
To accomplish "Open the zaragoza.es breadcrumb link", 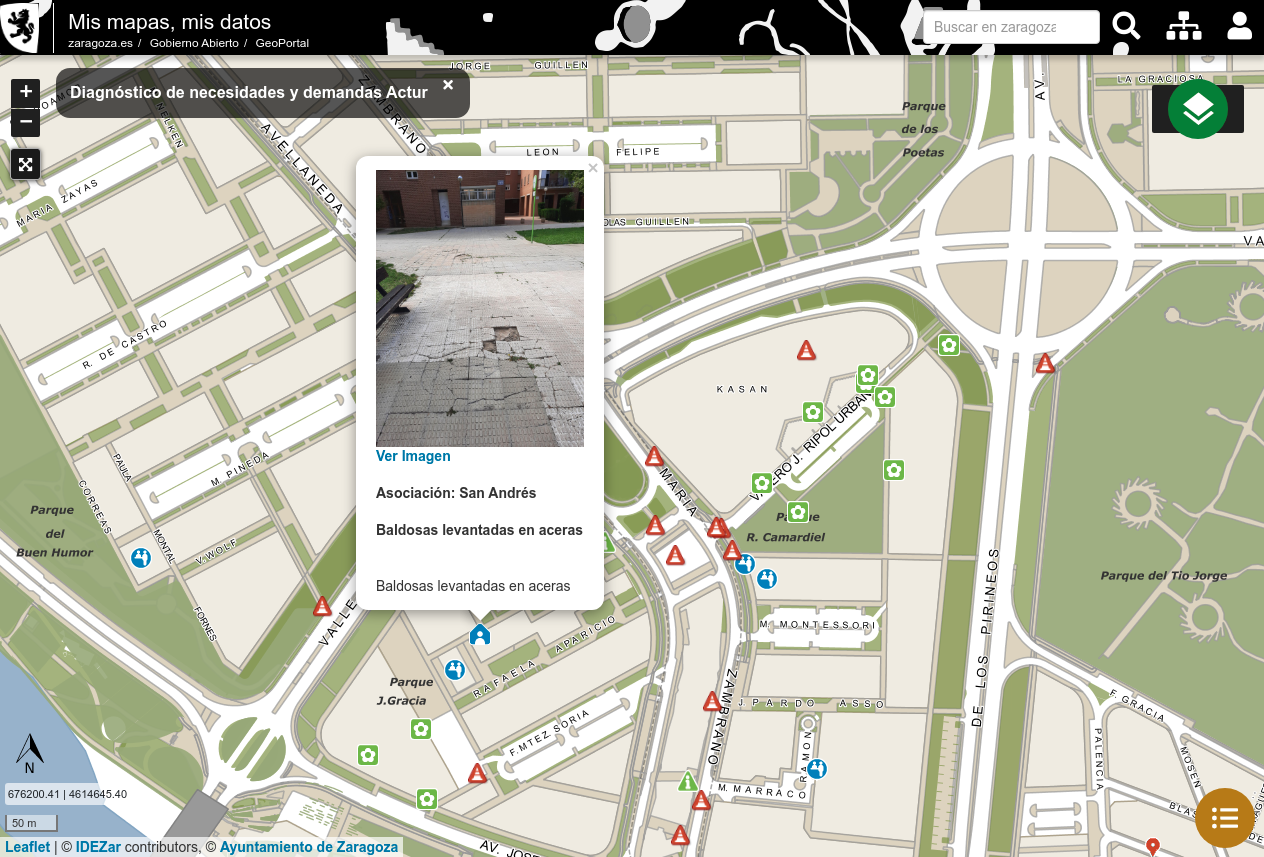I will coord(100,43).
